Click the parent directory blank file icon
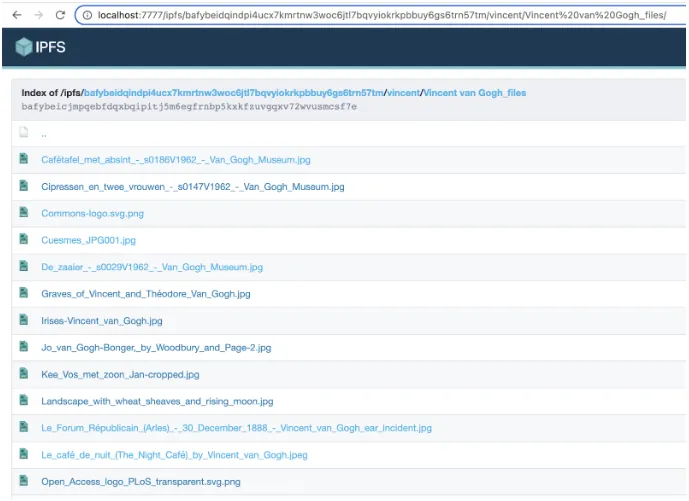Screen dimensions: 689x501 pos(23,133)
